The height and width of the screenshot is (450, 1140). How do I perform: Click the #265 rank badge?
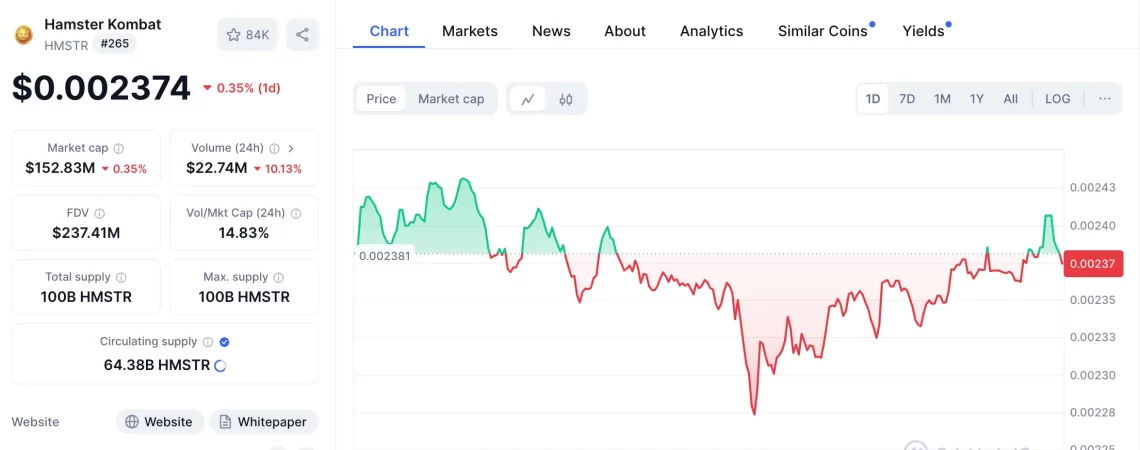pyautogui.click(x=115, y=44)
